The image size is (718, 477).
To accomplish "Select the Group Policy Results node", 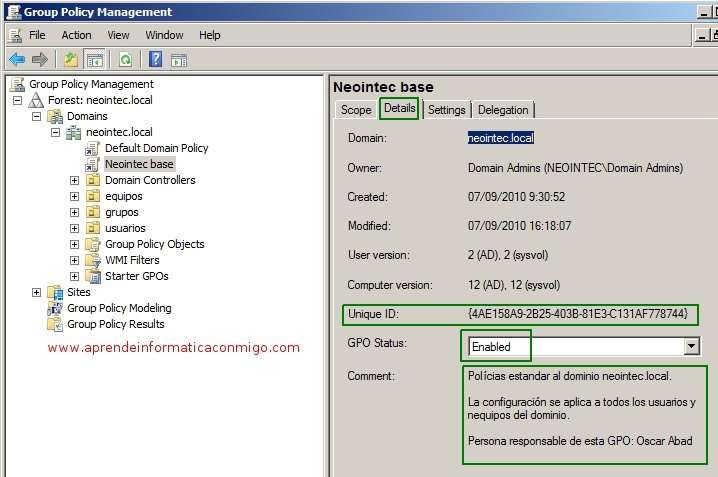I will (x=115, y=324).
